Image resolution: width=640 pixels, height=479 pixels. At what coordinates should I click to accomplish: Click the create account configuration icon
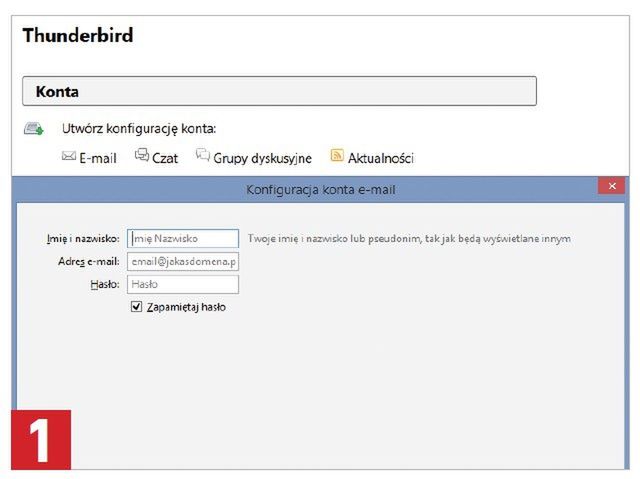(33, 129)
